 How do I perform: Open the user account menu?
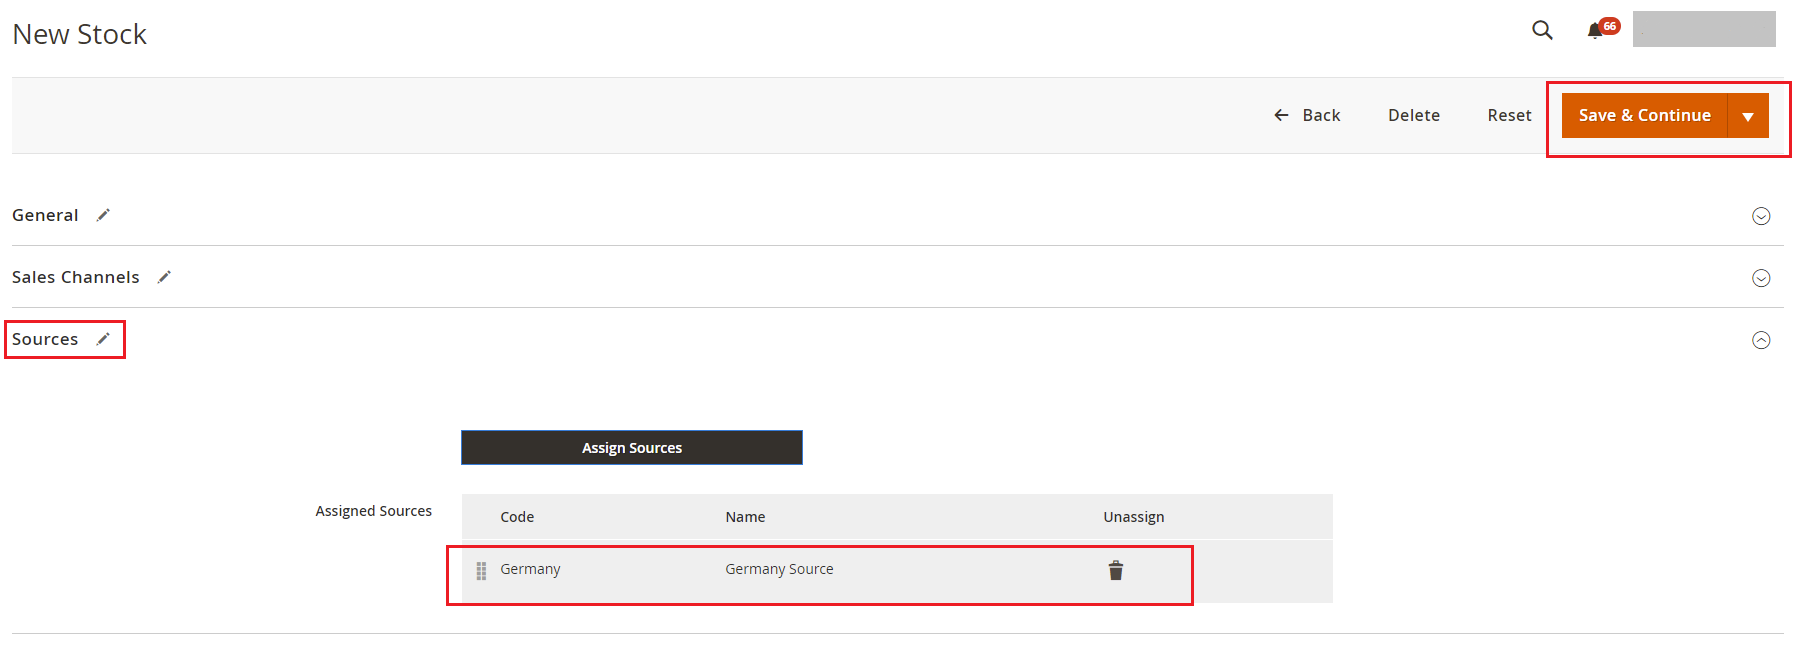1703,30
